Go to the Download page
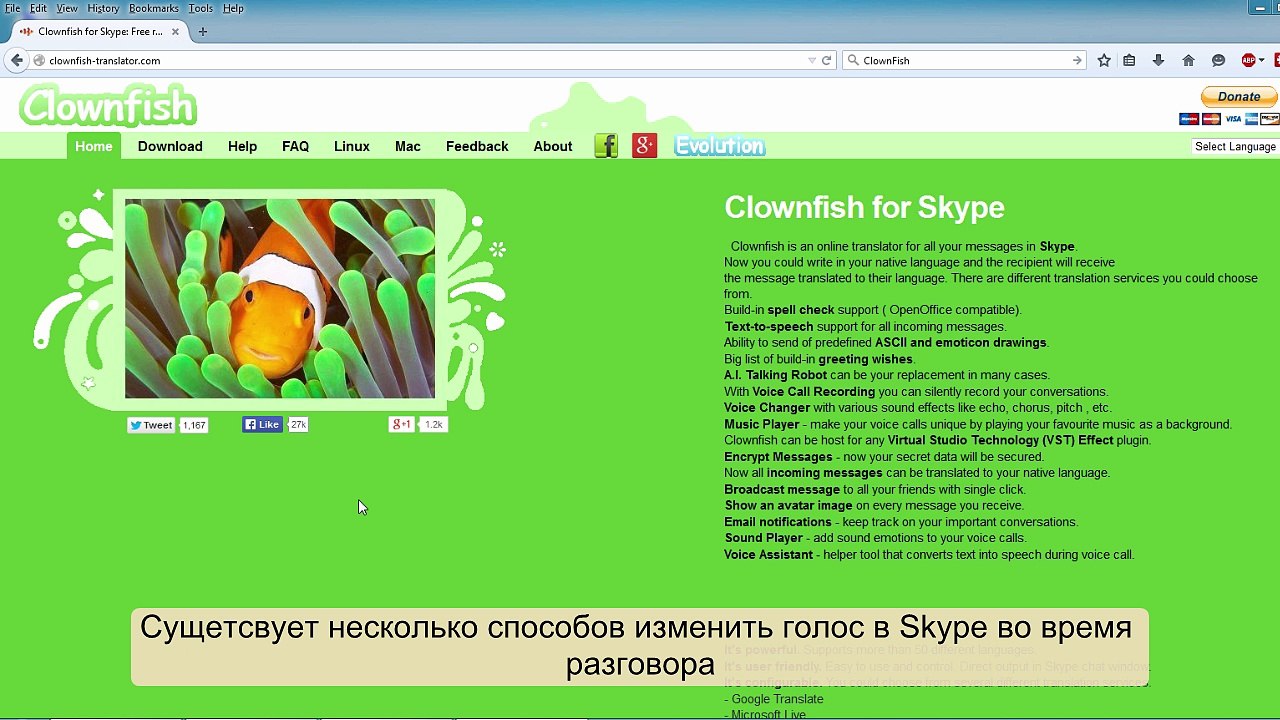This screenshot has width=1280, height=720. coord(170,146)
